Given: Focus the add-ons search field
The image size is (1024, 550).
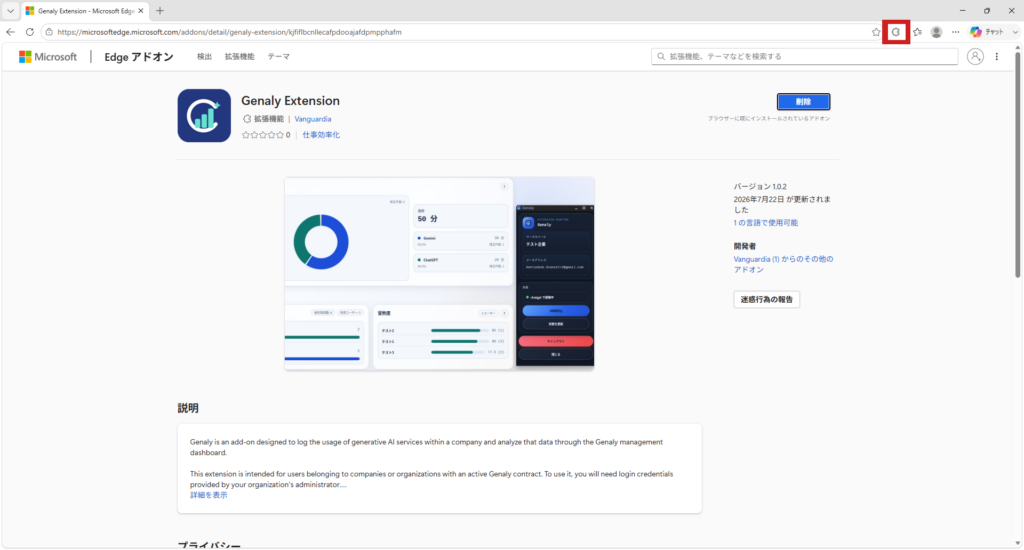Looking at the screenshot, I should click(x=805, y=57).
